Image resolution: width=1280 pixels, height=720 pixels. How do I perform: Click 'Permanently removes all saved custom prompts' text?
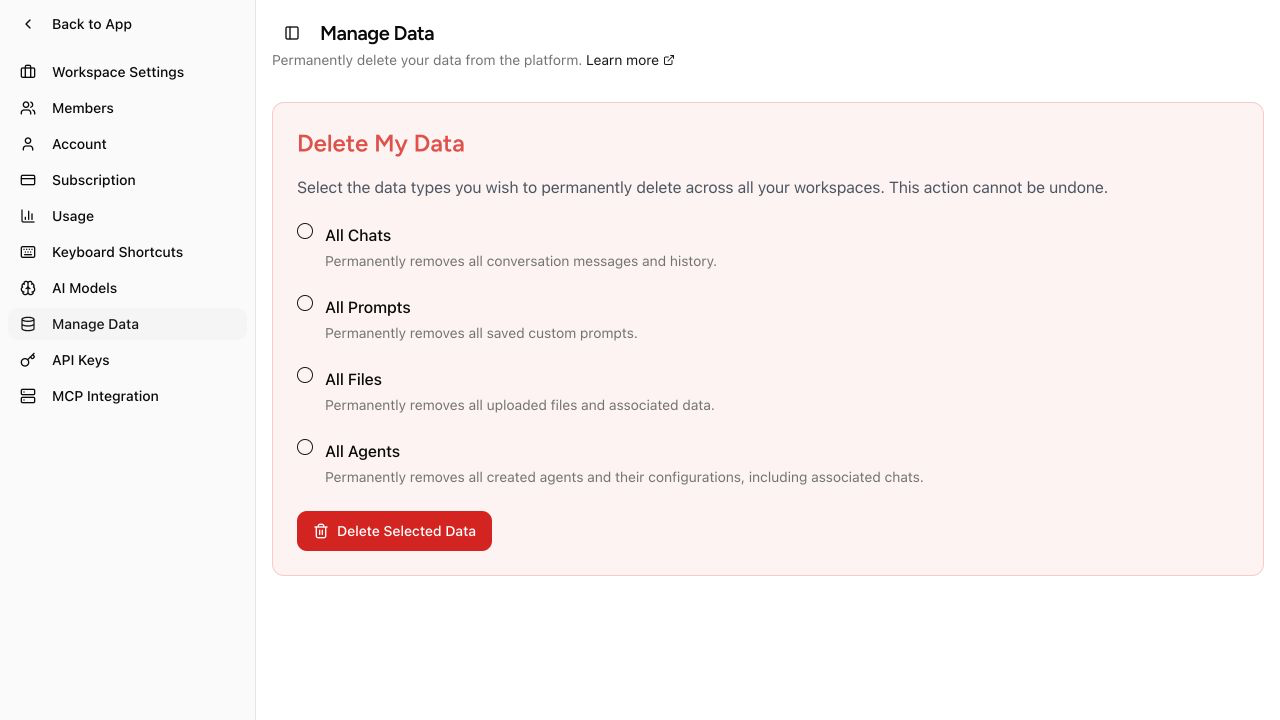[x=481, y=333]
